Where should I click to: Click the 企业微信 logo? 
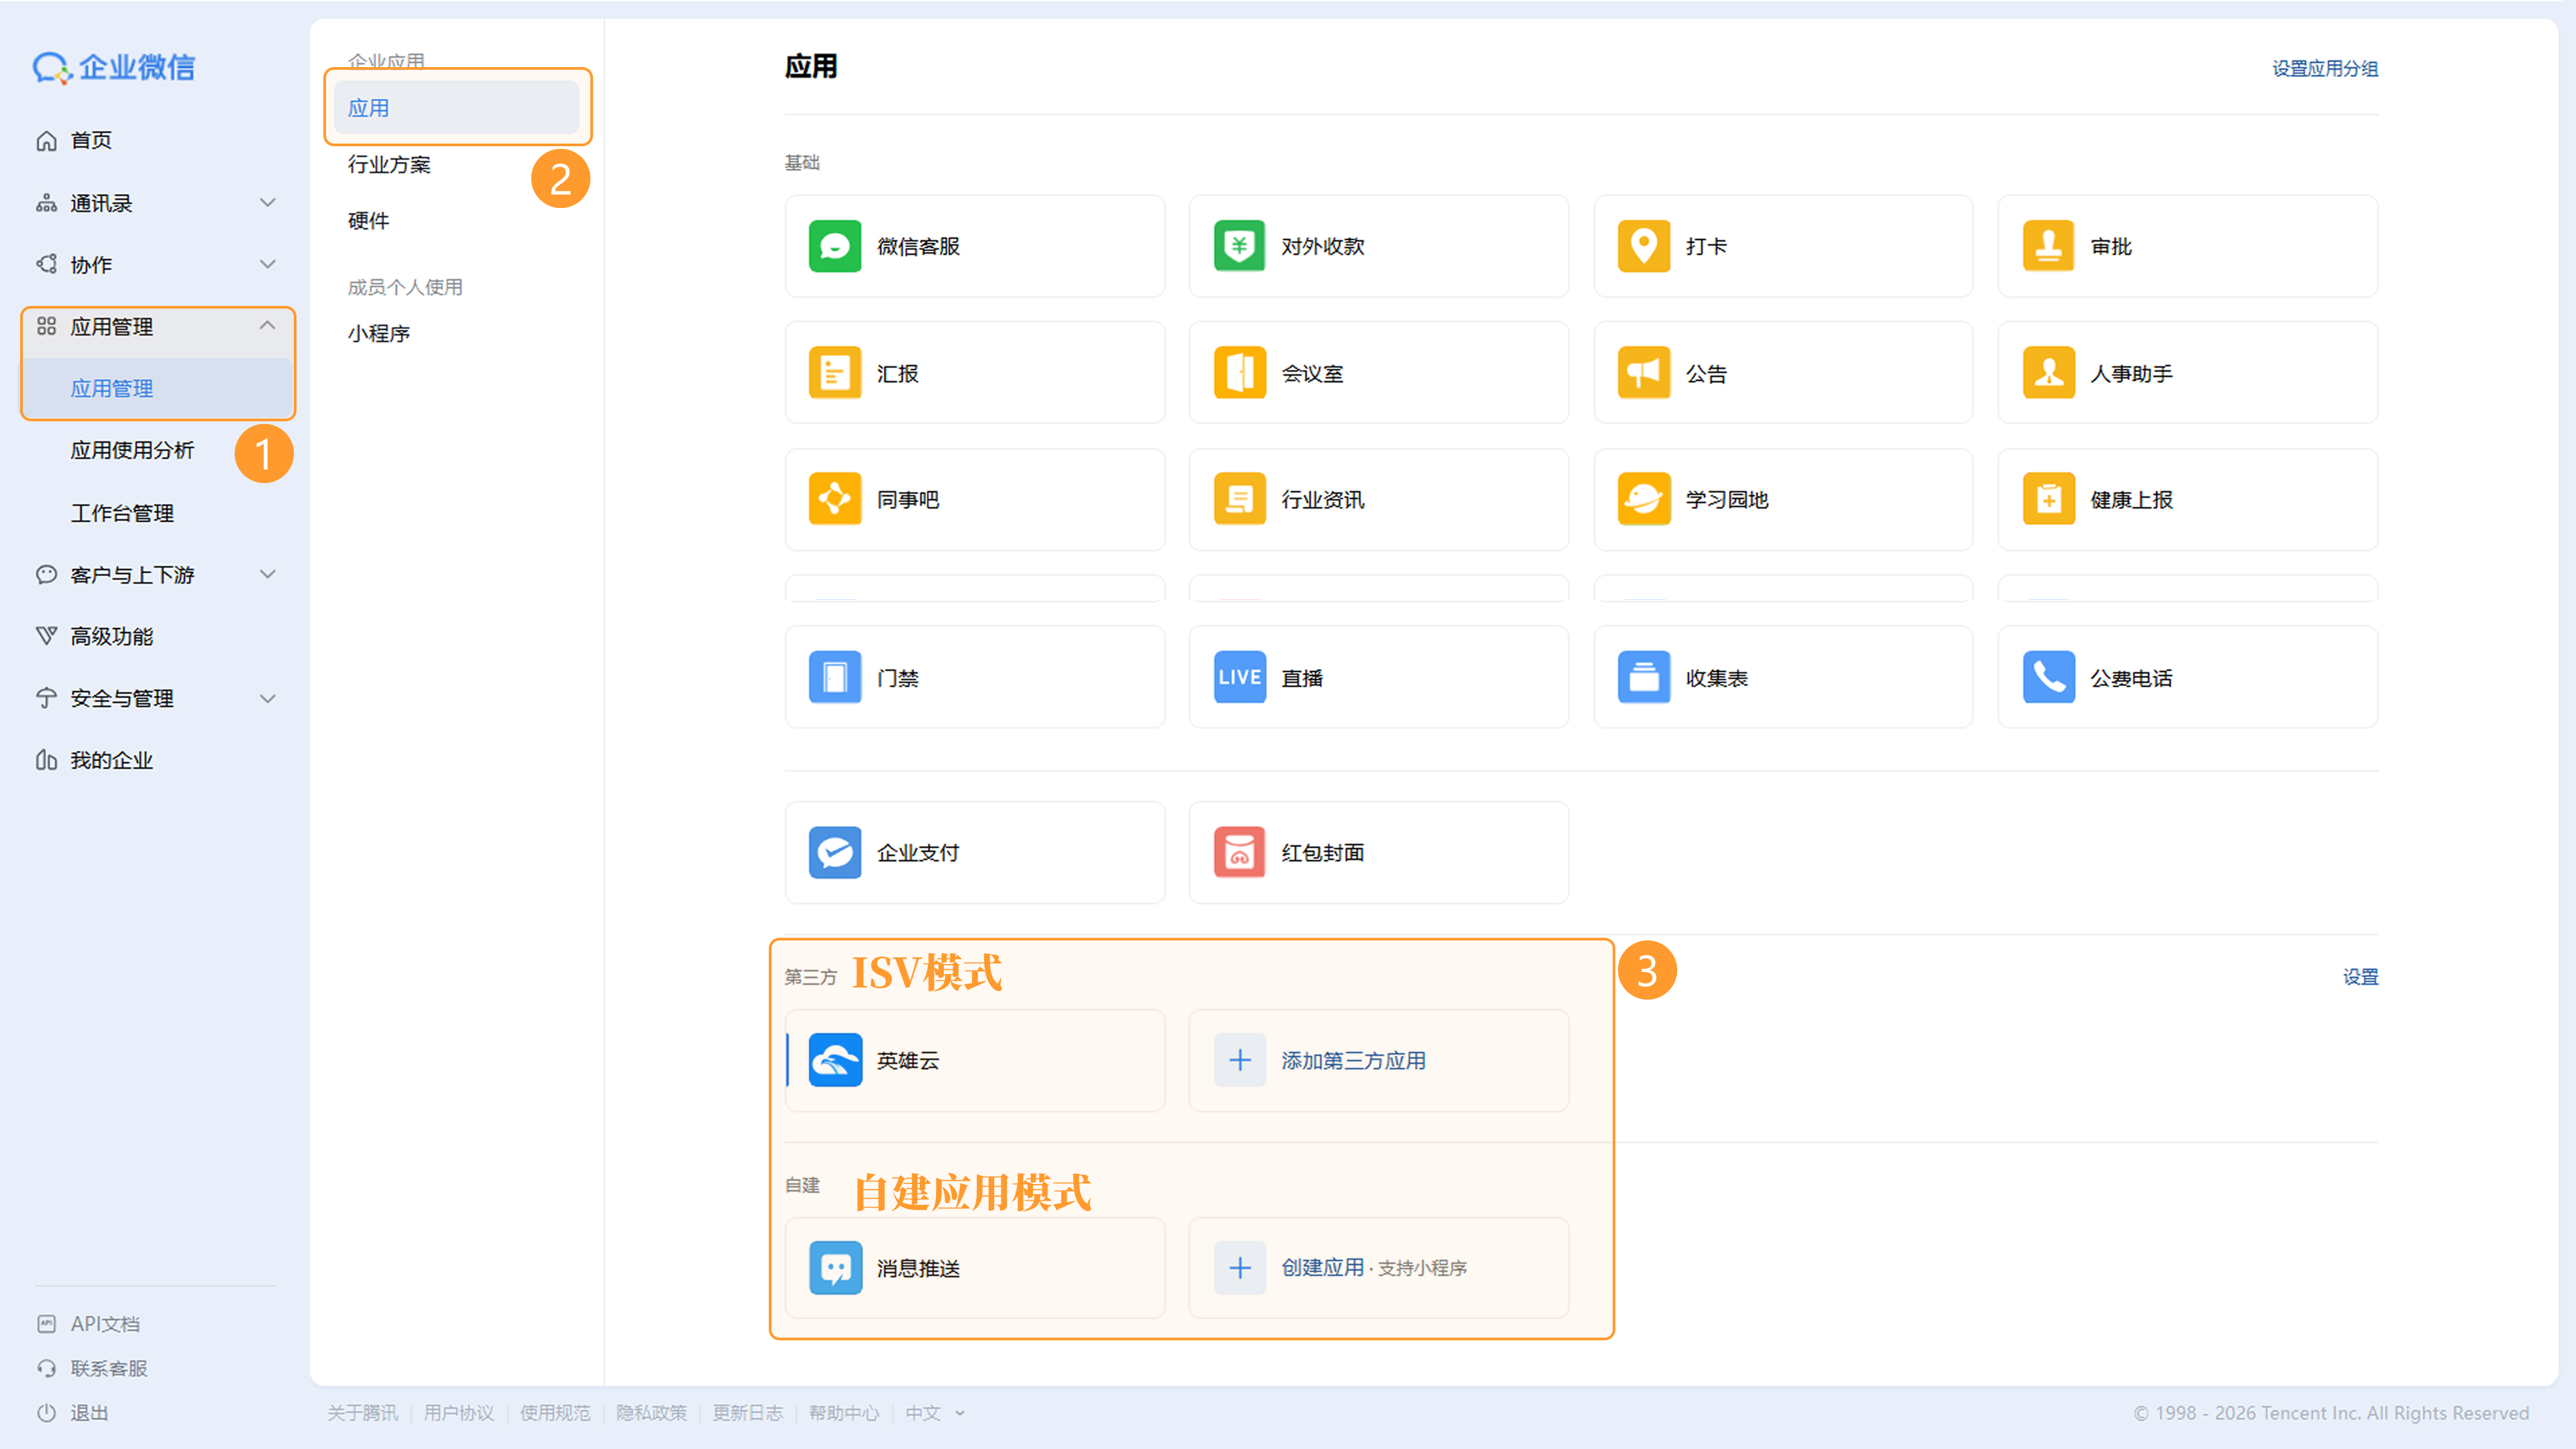coord(113,67)
